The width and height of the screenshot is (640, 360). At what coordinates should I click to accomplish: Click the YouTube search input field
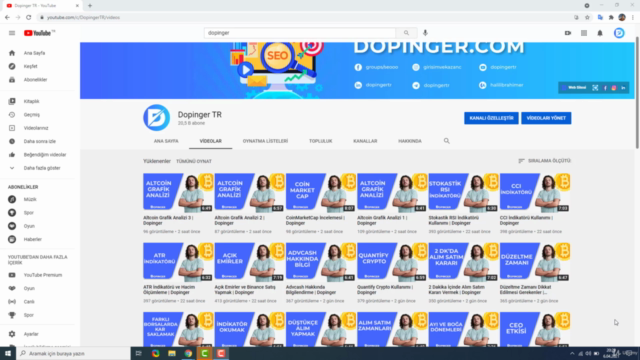[300, 33]
